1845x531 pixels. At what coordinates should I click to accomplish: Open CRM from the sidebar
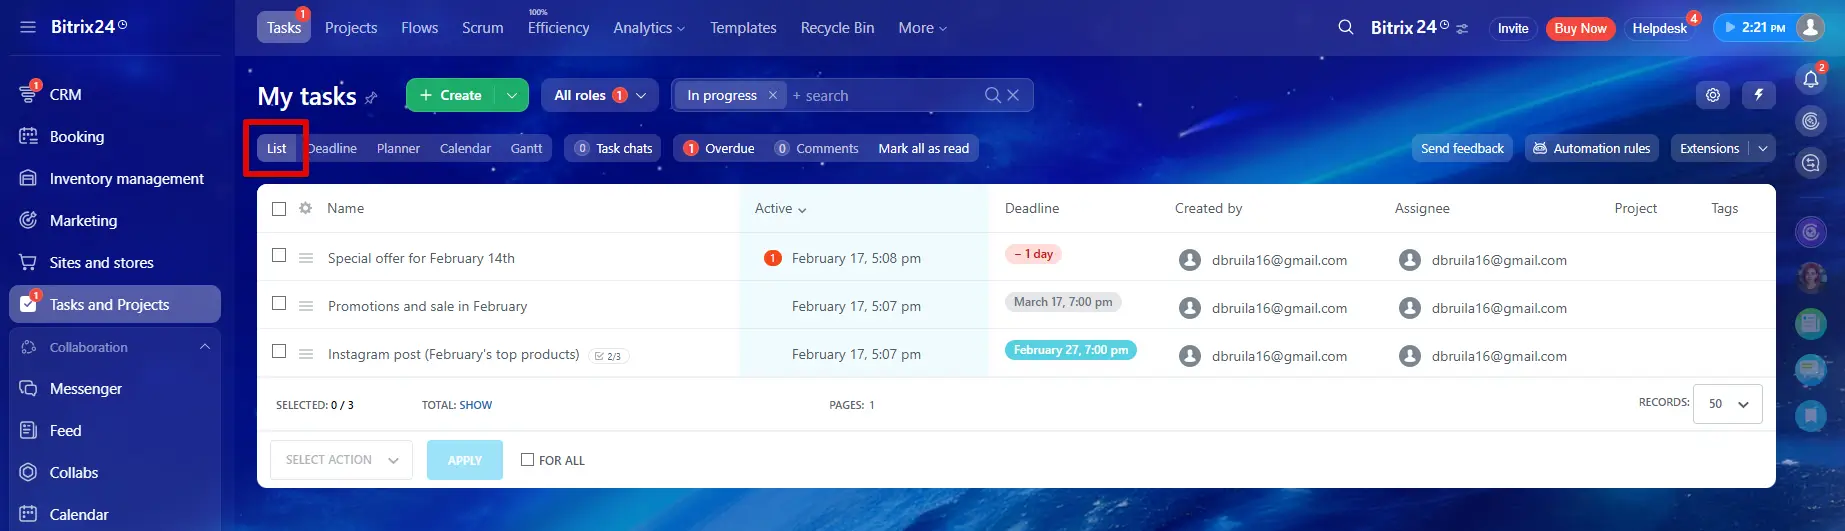pyautogui.click(x=65, y=94)
